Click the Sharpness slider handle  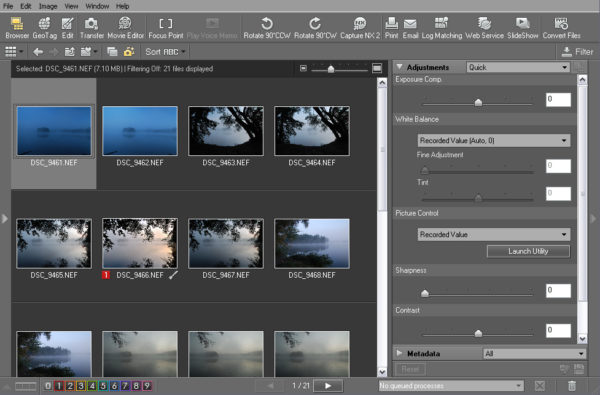click(x=425, y=294)
